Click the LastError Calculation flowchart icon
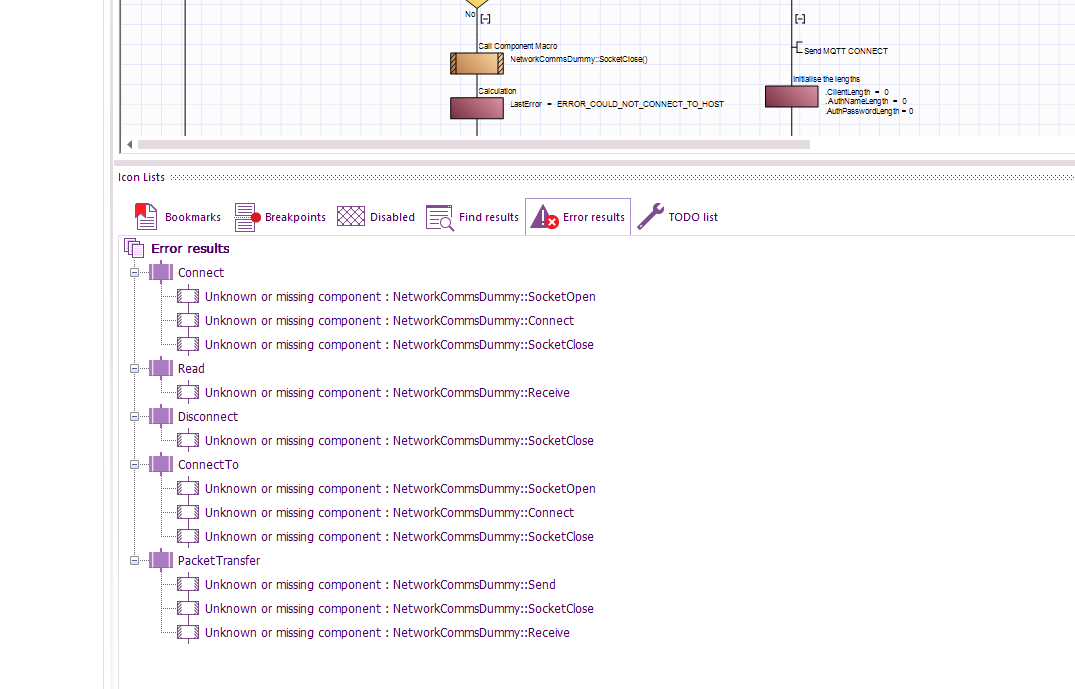Image resolution: width=1075 pixels, height=689 pixels. (x=476, y=108)
